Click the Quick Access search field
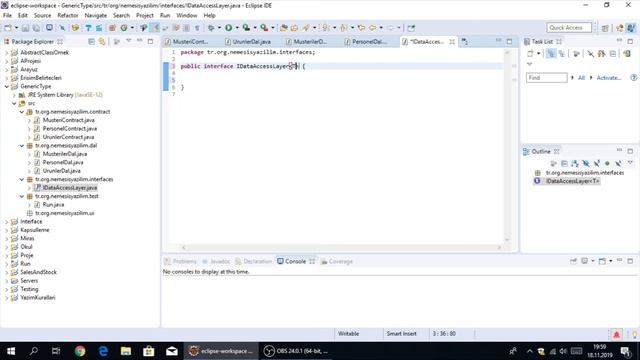Viewport: 640px width, 360px height. 569,28
